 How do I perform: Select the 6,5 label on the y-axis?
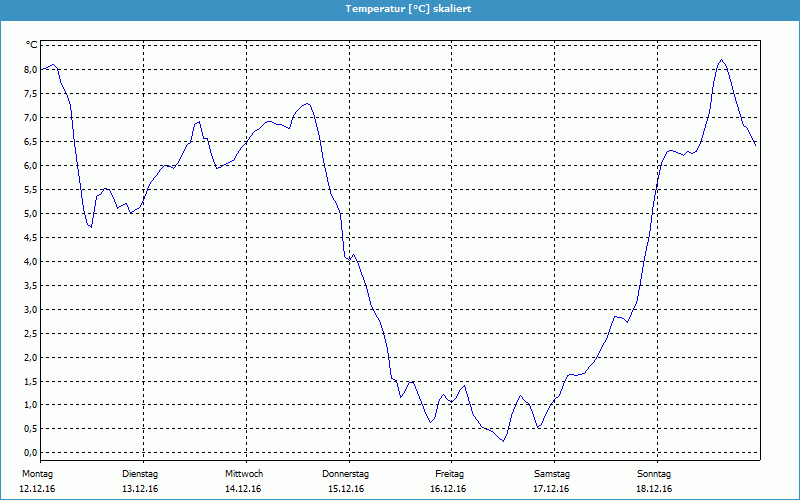(30, 142)
